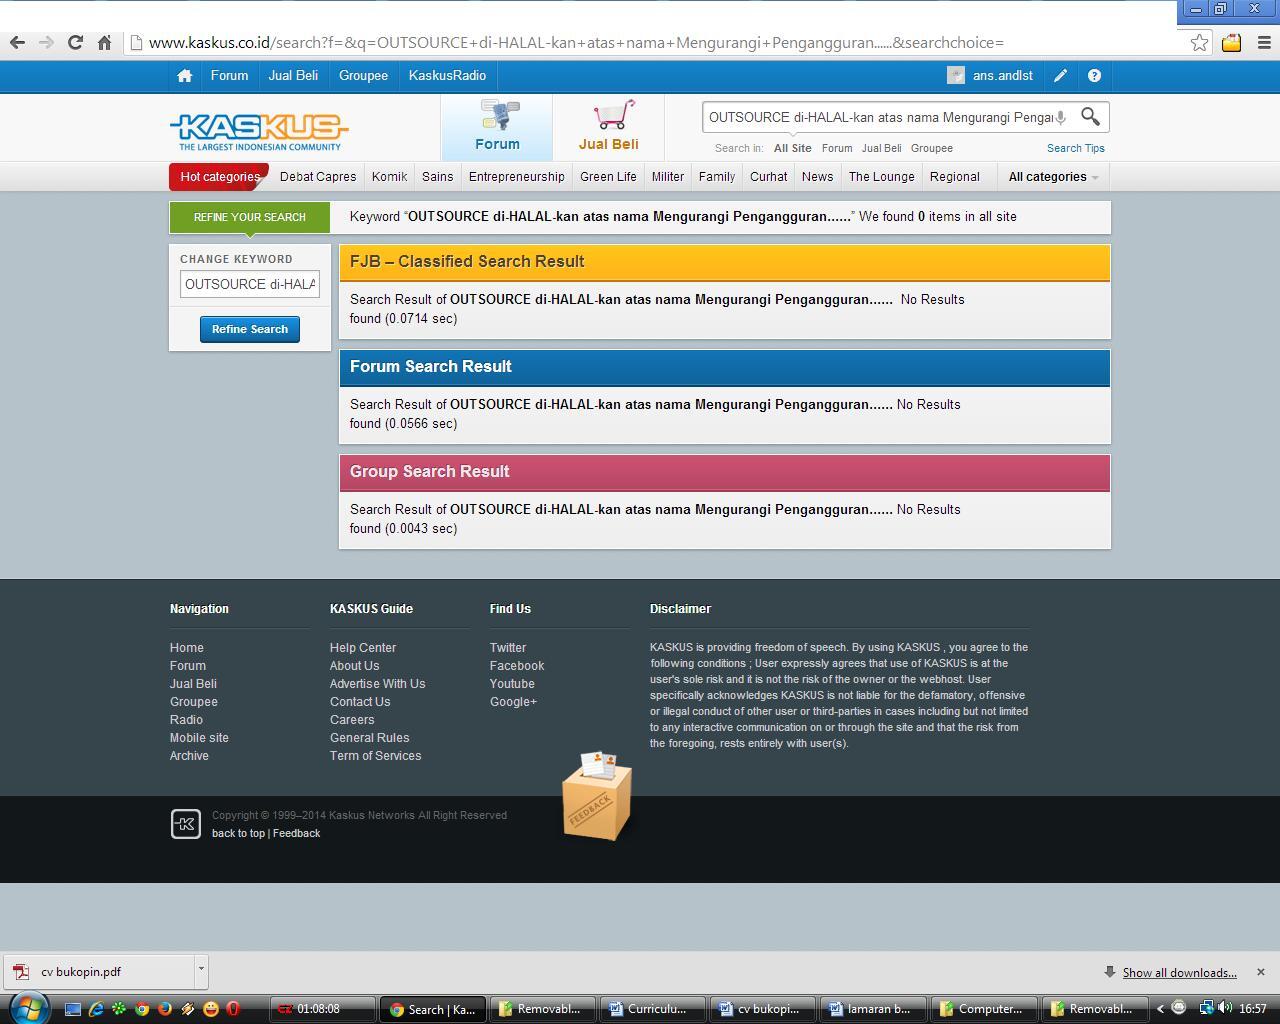Click the feedback box icon
The height and width of the screenshot is (1024, 1280).
pyautogui.click(x=597, y=796)
